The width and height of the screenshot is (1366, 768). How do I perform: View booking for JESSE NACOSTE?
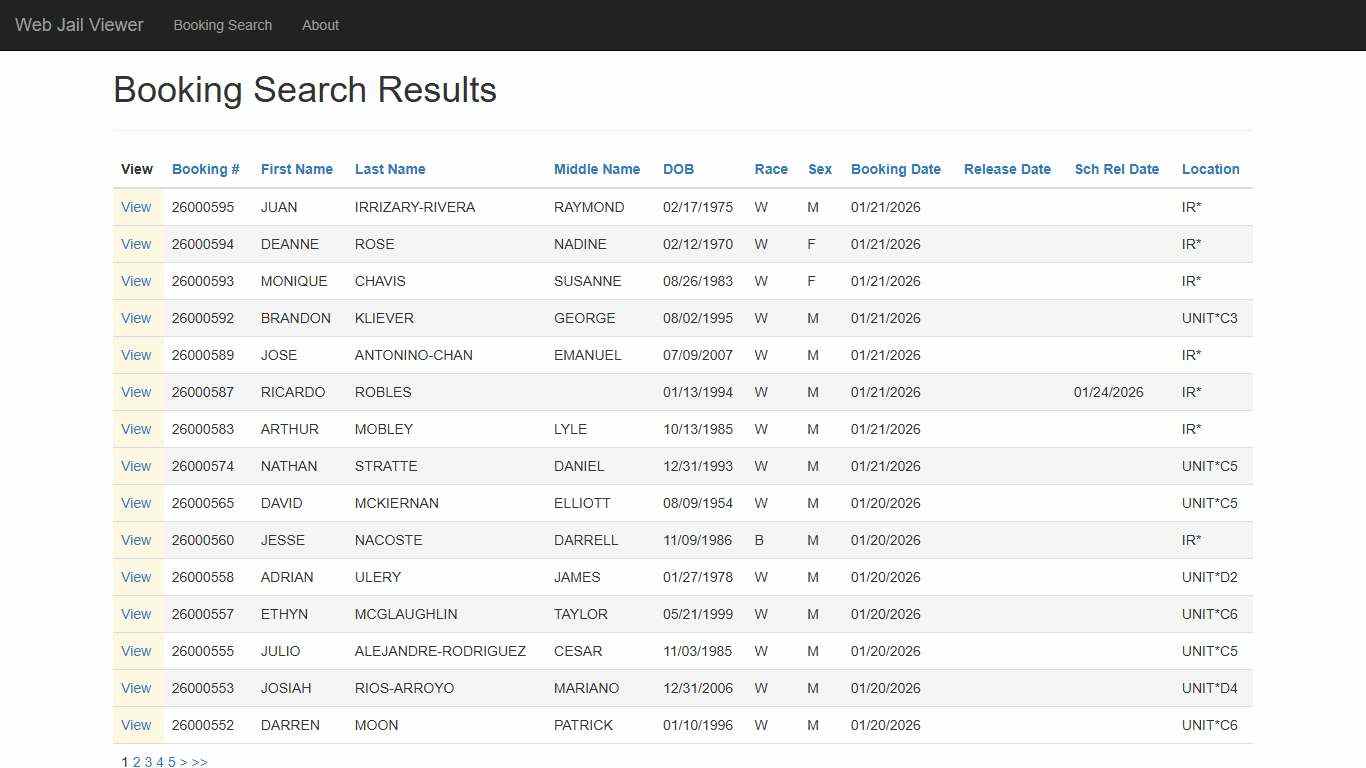point(136,540)
